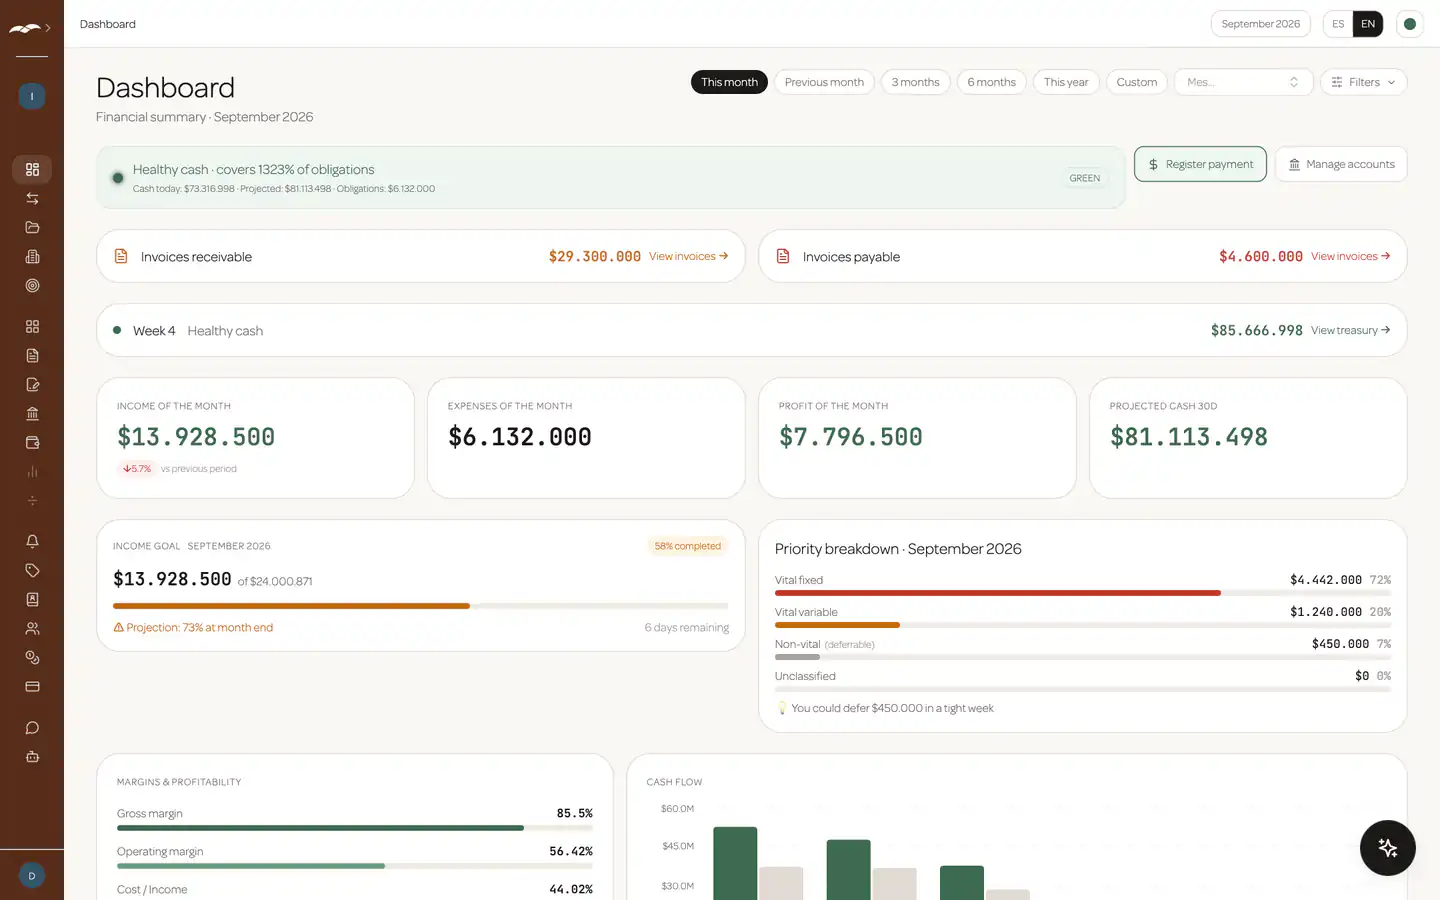Click the Income of the month card
The height and width of the screenshot is (900, 1440).
[x=255, y=438]
